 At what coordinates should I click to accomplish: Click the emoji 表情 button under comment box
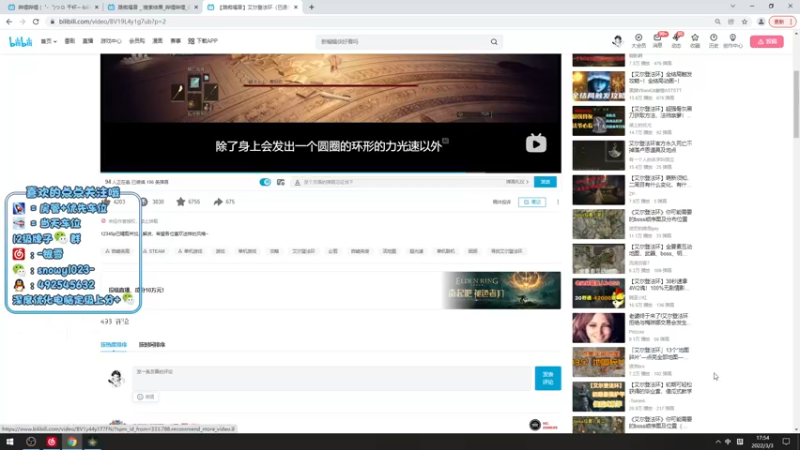tap(145, 397)
